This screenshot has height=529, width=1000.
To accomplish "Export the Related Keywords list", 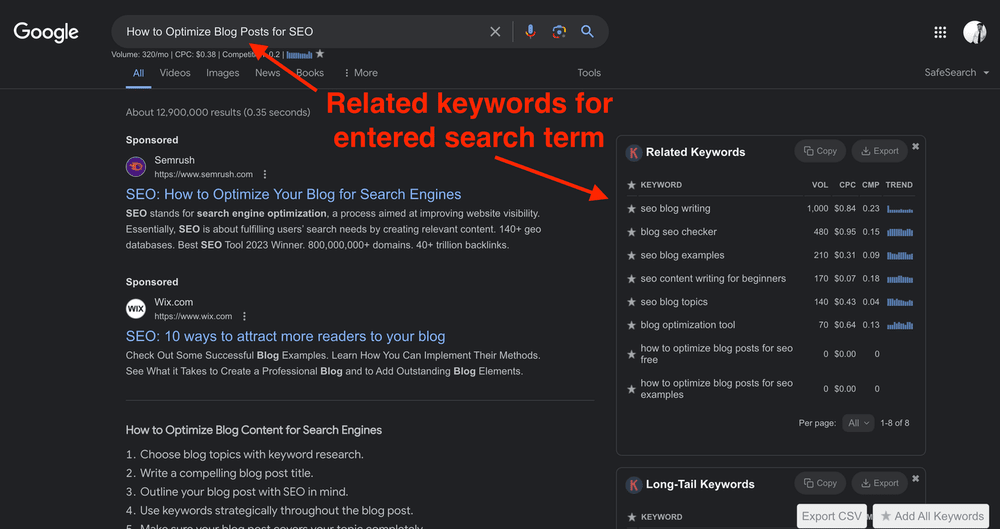I will pos(879,151).
